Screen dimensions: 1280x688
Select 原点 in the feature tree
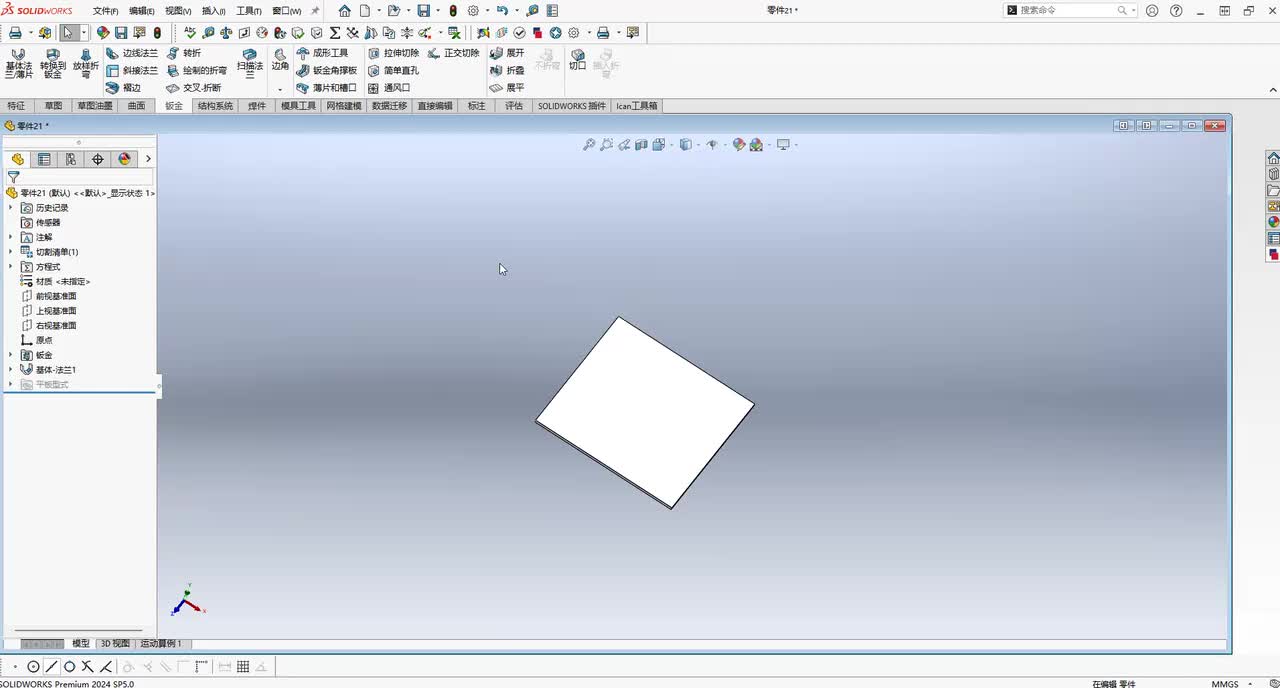(37, 340)
